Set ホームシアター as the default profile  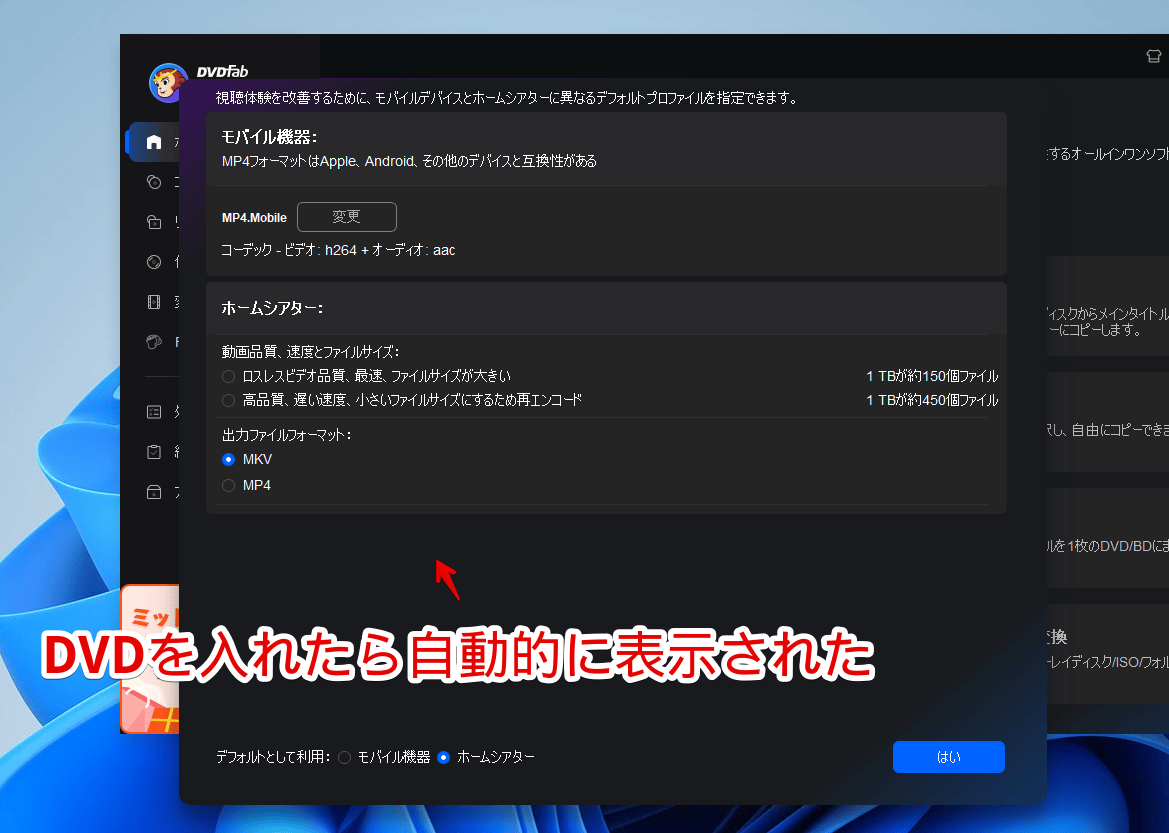point(444,758)
